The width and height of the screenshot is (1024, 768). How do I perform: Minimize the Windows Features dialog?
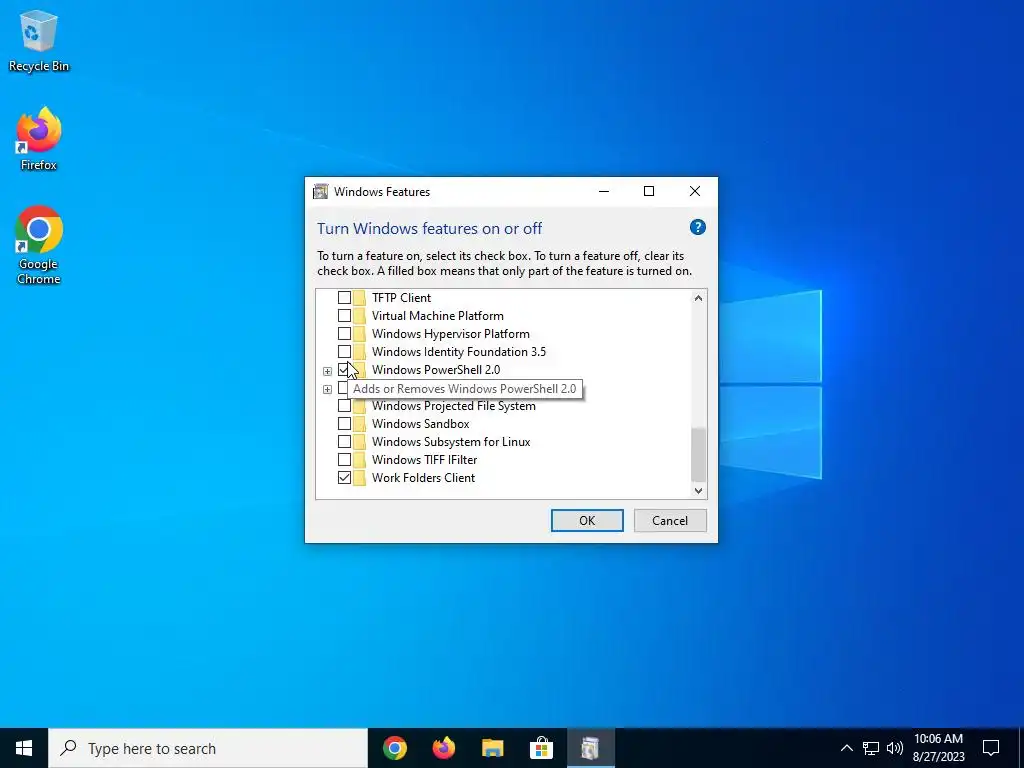coord(604,191)
